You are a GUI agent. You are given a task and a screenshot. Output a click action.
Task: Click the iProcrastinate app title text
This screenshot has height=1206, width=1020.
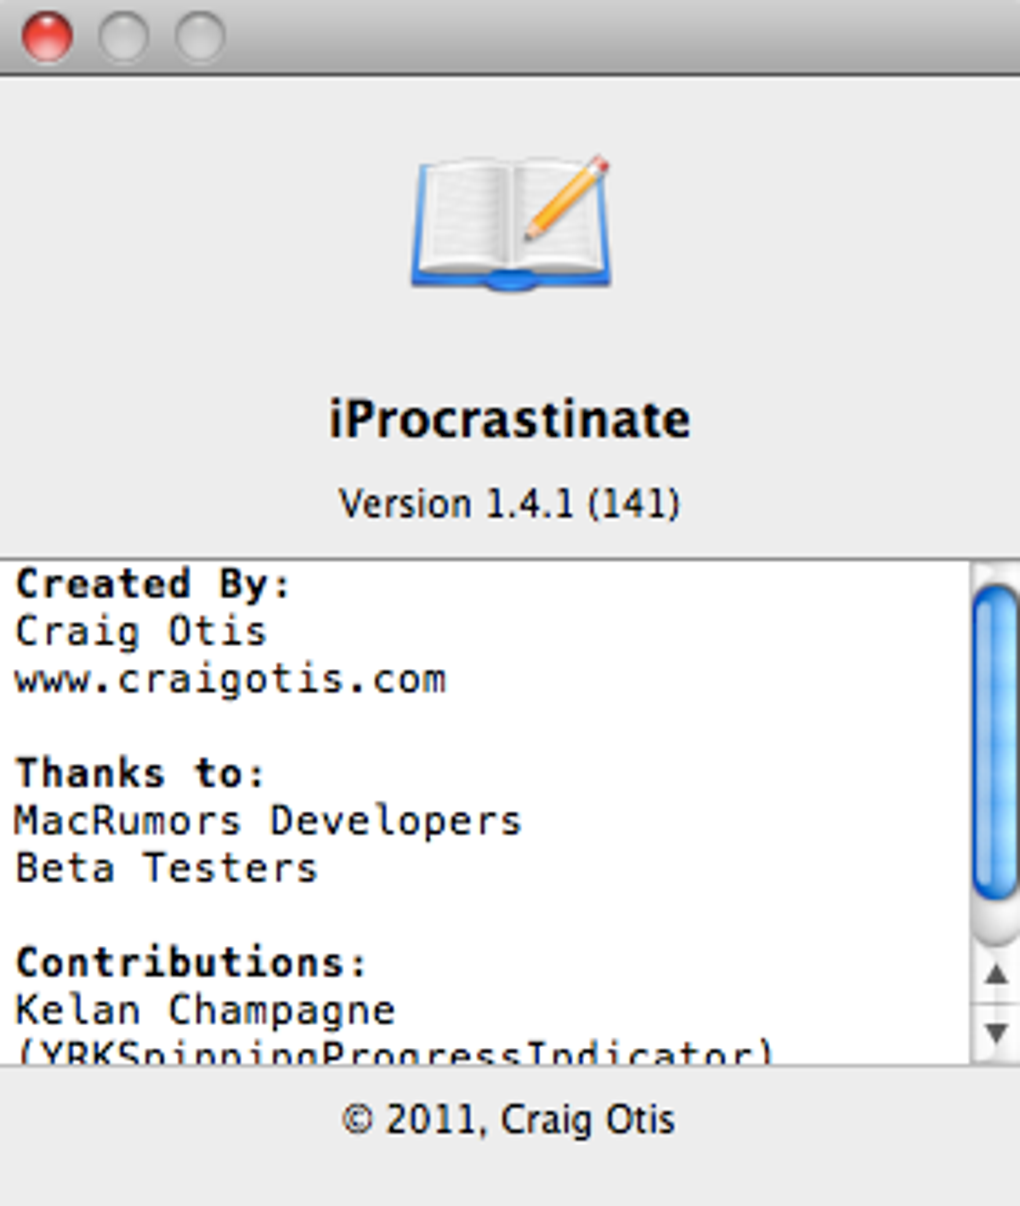510,418
